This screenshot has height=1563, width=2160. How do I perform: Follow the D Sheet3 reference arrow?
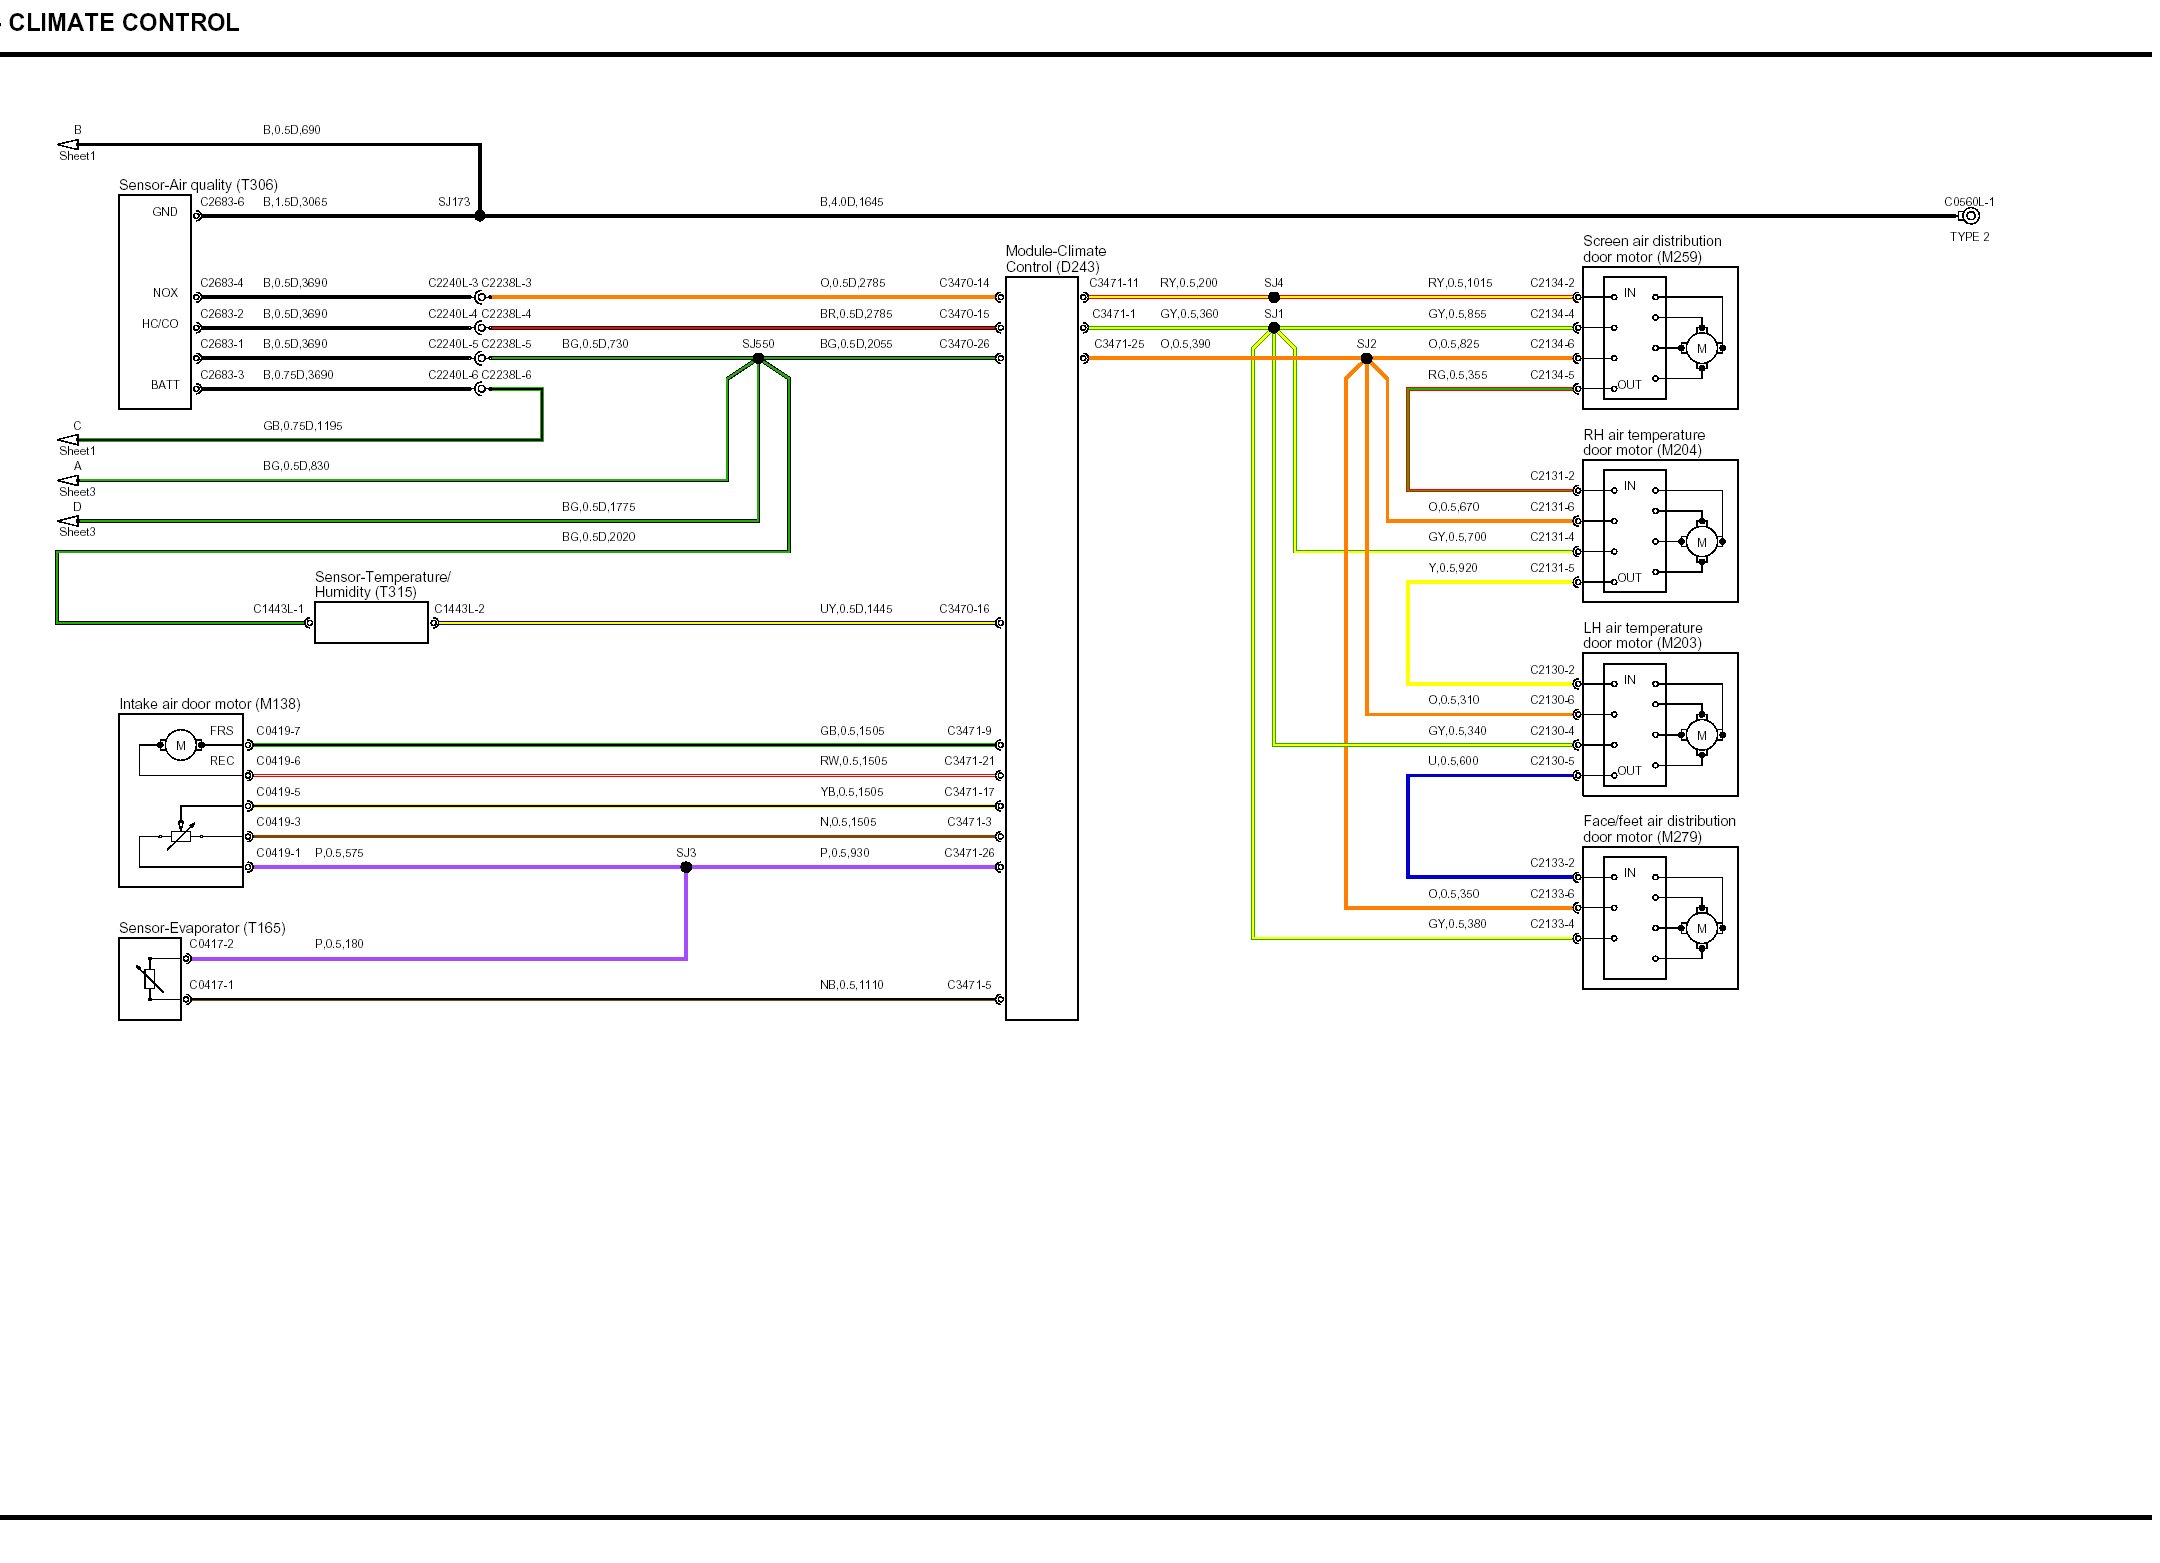click(68, 521)
